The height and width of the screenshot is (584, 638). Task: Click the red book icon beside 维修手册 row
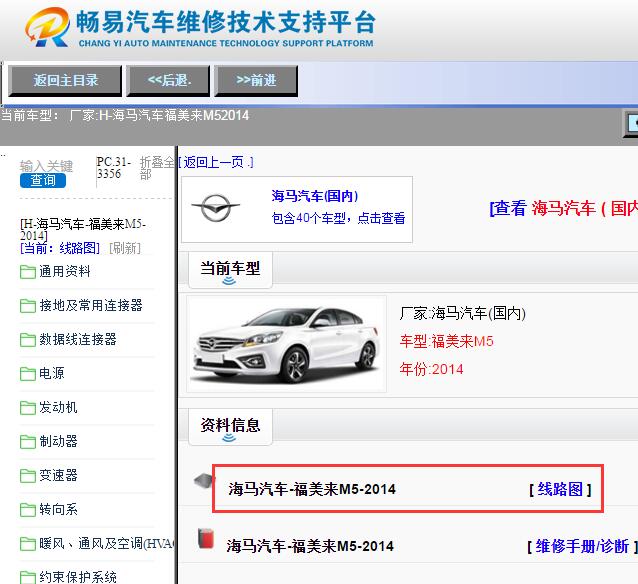(x=205, y=538)
